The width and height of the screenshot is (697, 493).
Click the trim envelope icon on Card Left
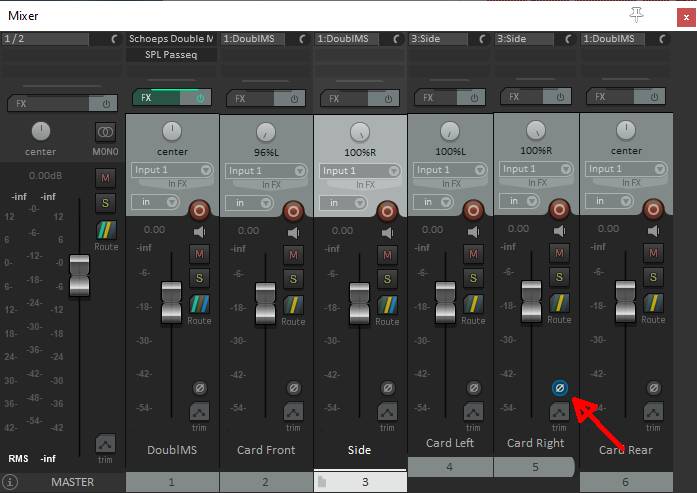tap(465, 412)
